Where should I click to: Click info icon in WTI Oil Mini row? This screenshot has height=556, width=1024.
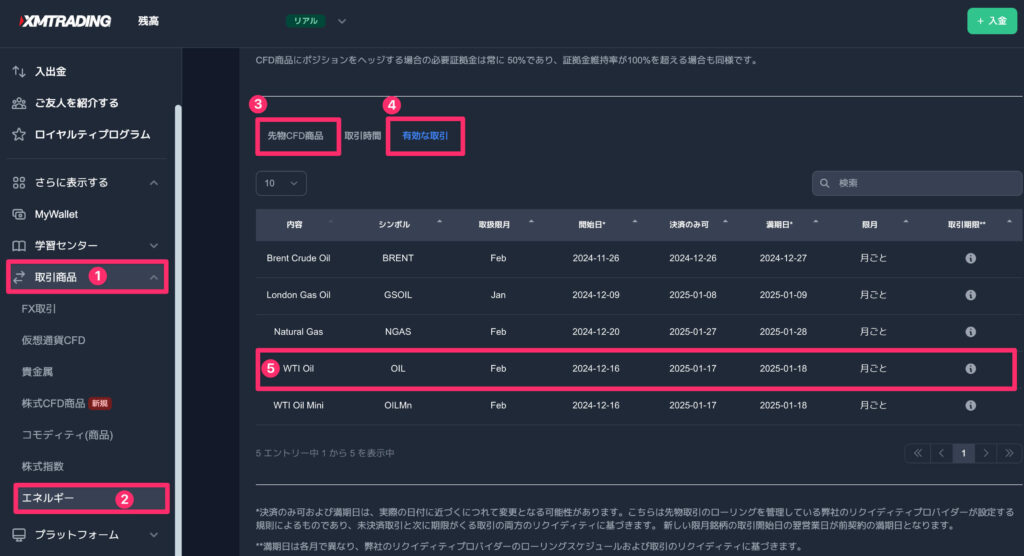coord(970,405)
